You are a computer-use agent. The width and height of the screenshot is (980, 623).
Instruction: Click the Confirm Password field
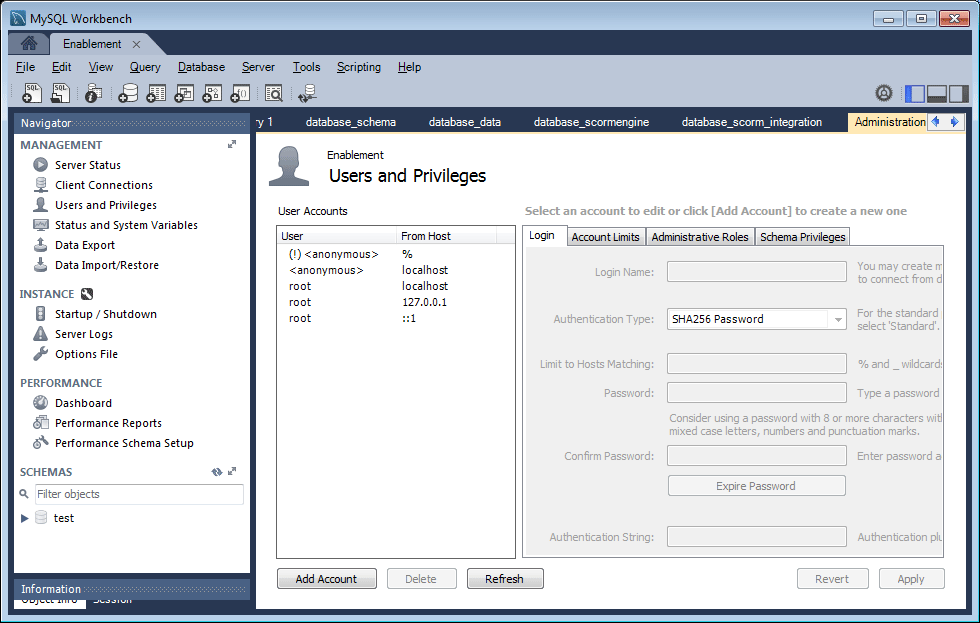click(x=756, y=456)
